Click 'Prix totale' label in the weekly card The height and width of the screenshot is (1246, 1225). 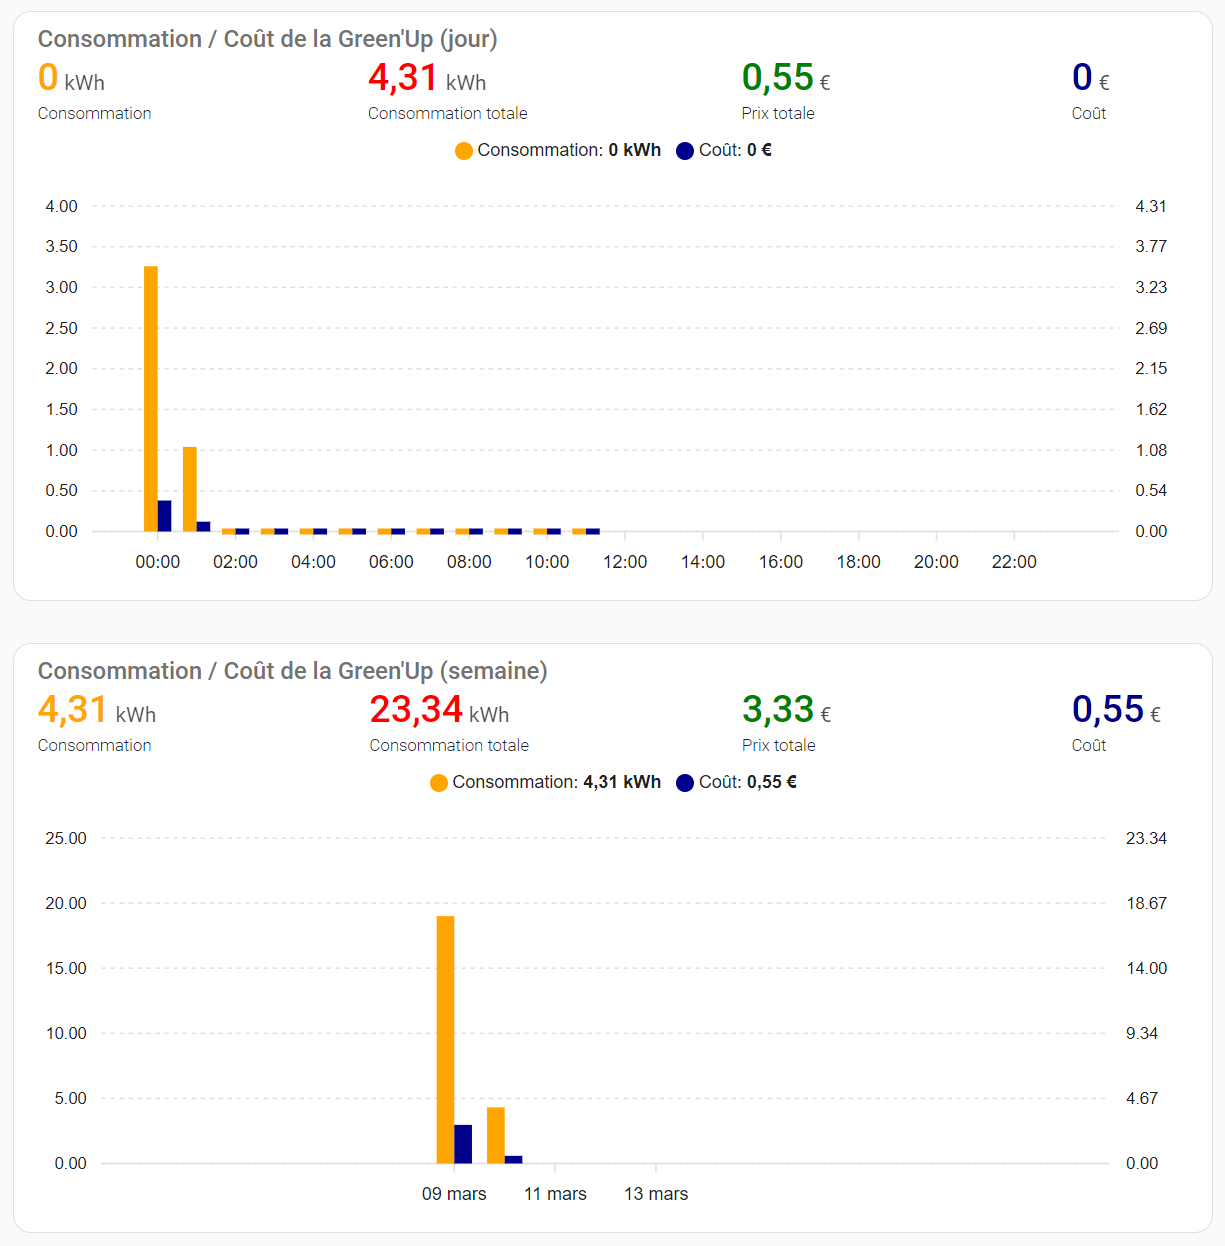[x=779, y=746]
